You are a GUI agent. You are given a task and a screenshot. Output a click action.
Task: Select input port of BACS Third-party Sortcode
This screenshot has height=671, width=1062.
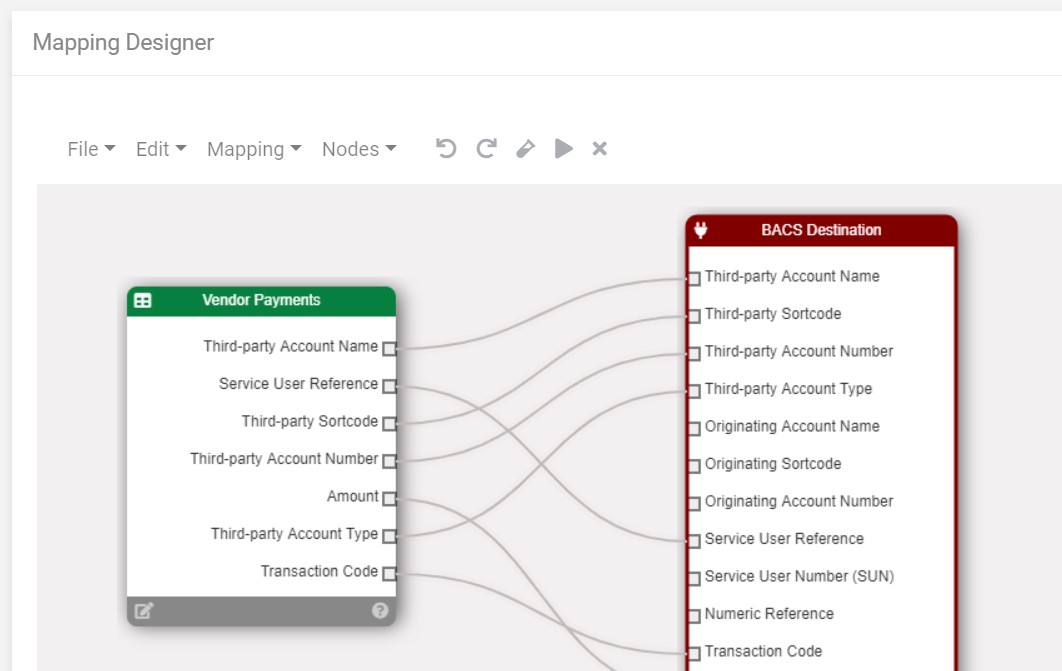coord(694,316)
